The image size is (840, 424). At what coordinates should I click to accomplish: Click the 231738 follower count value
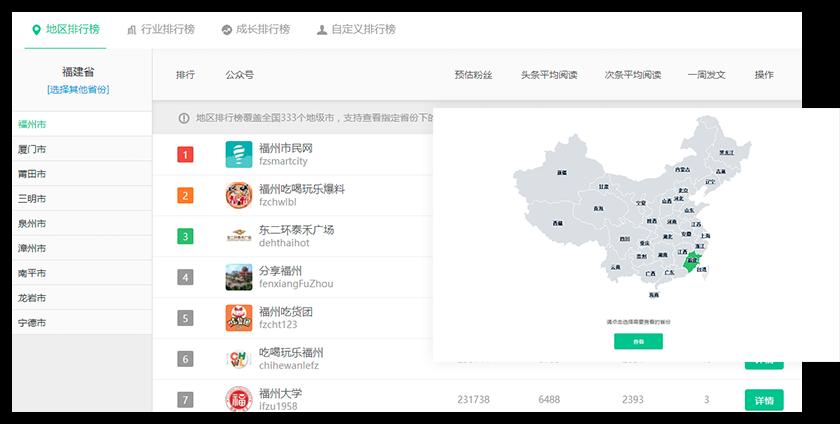[474, 400]
